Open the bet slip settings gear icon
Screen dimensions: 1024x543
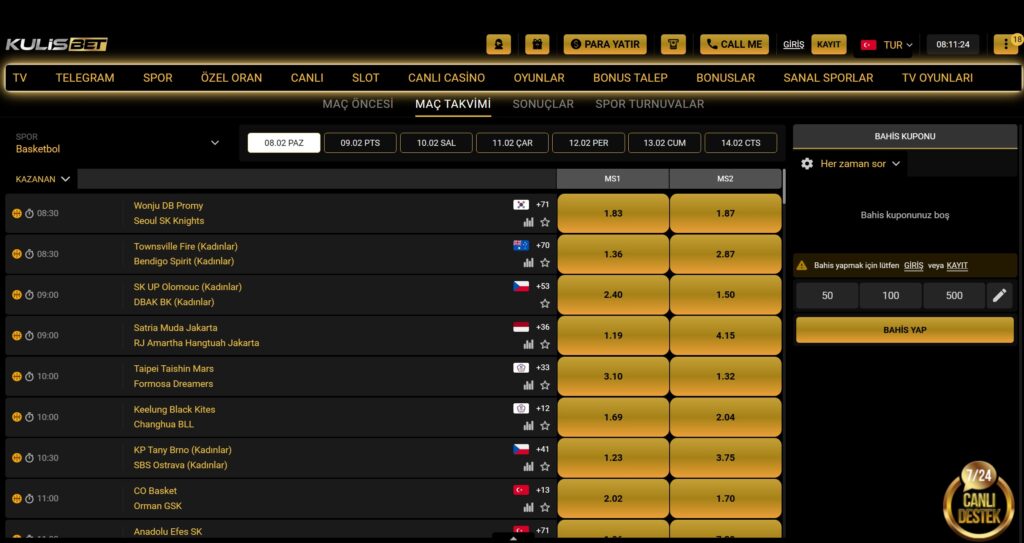[807, 163]
